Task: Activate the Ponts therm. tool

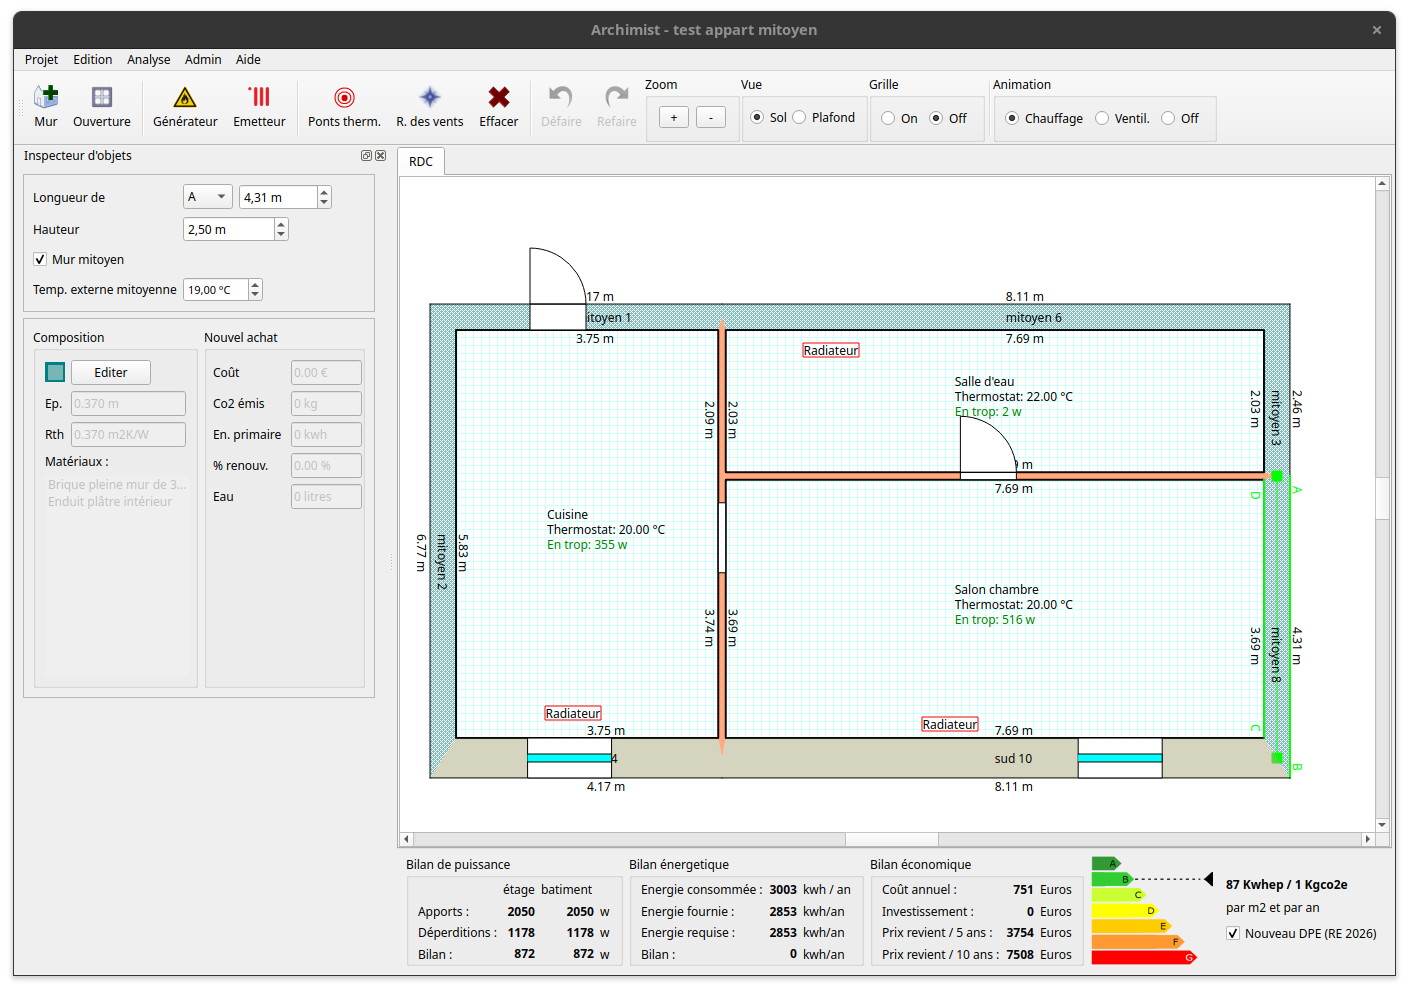Action: tap(344, 107)
